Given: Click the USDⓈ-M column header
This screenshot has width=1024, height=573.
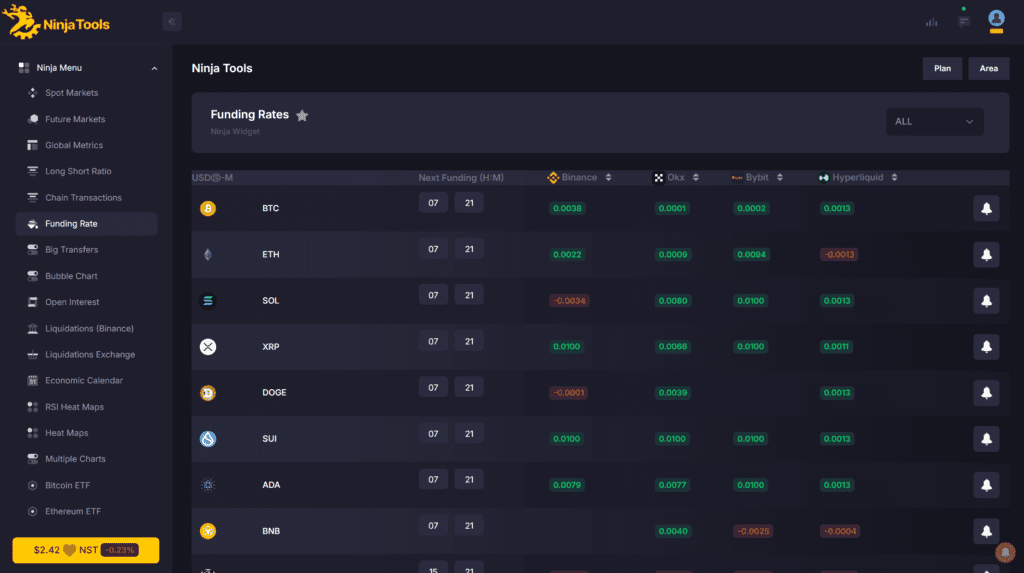Looking at the screenshot, I should [212, 178].
